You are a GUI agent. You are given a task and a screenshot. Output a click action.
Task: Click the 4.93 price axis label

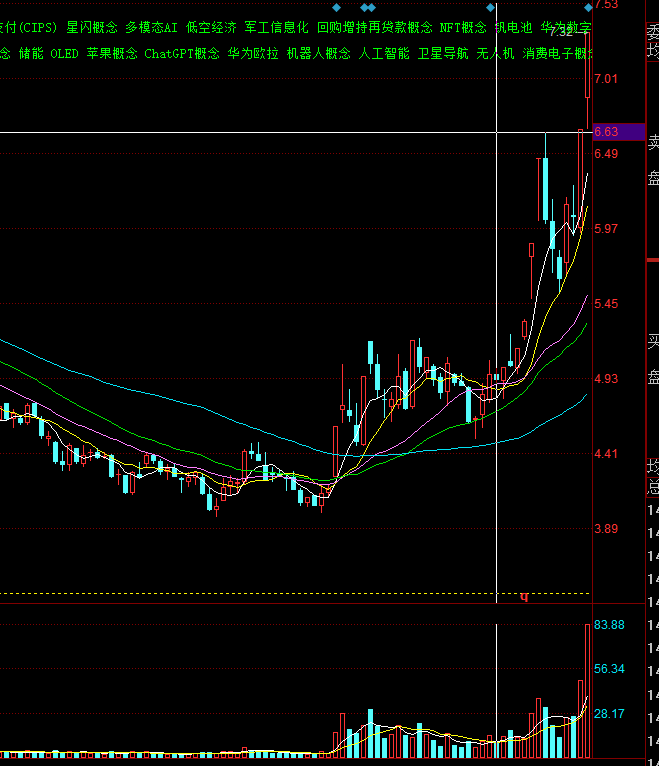coord(606,379)
